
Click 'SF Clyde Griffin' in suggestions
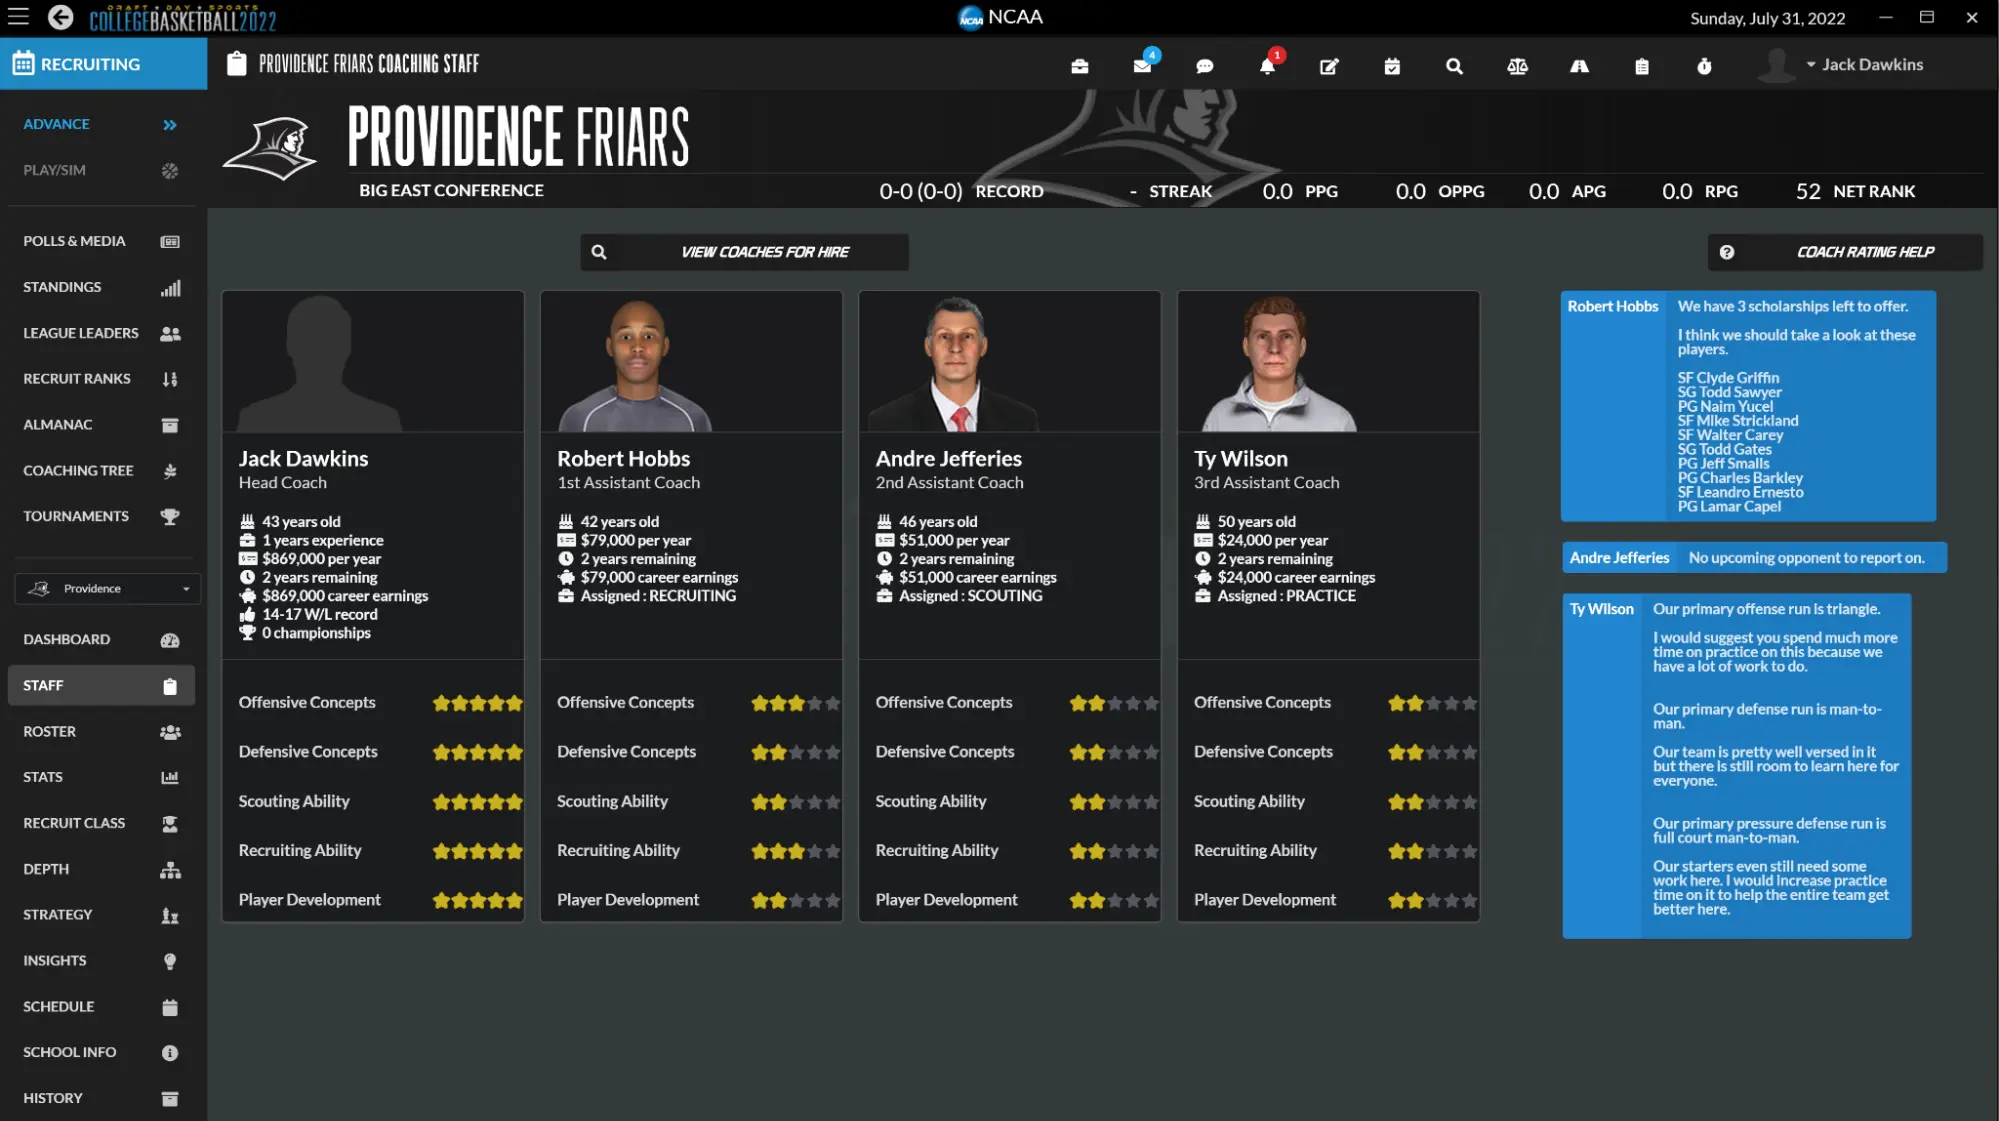(1728, 378)
